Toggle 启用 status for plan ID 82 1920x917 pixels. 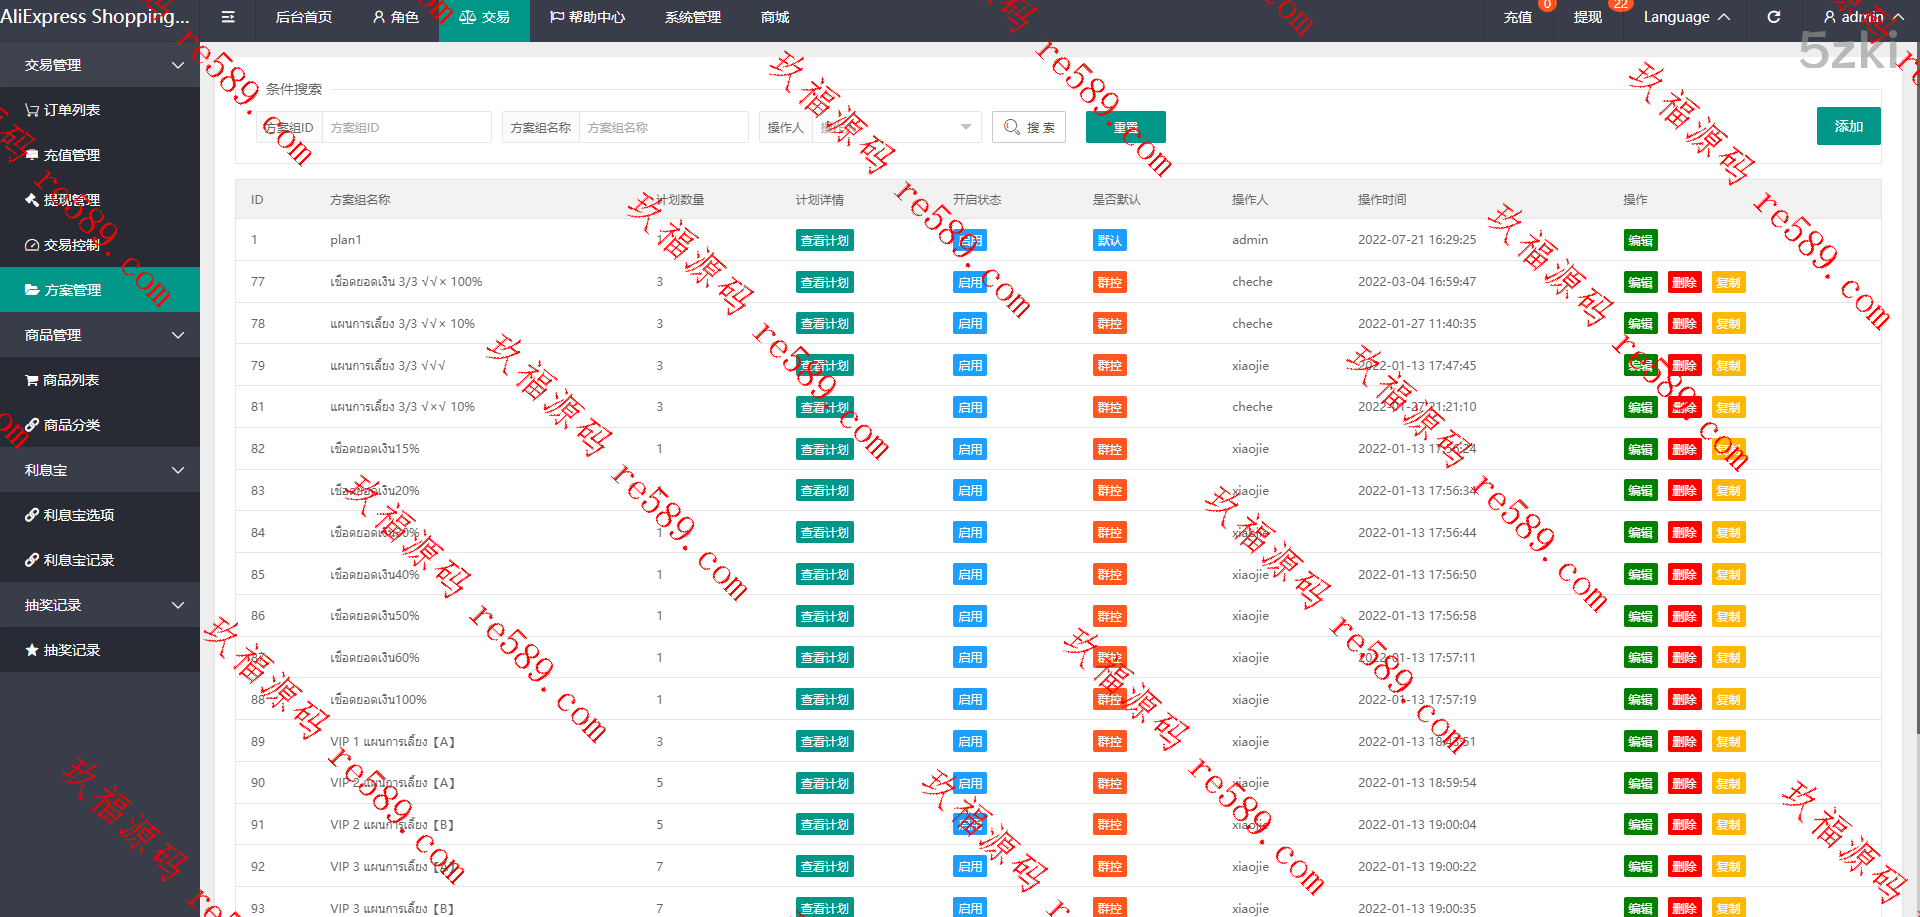tap(970, 450)
